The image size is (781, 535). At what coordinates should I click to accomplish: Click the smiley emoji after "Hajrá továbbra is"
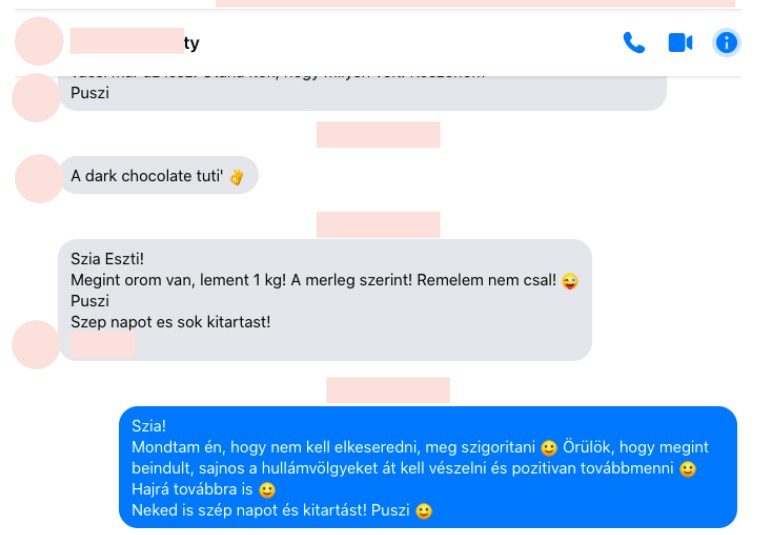[267, 490]
